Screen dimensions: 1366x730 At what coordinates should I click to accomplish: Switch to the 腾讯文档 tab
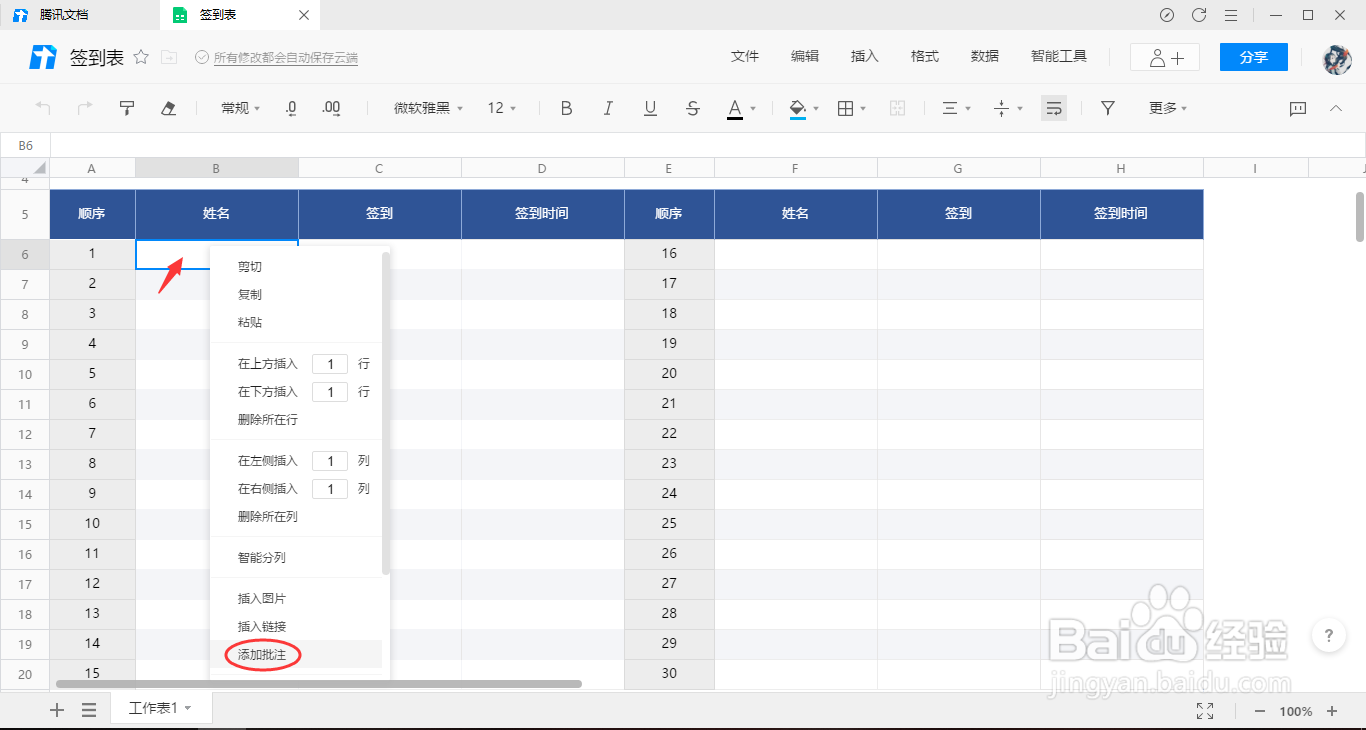(x=80, y=15)
